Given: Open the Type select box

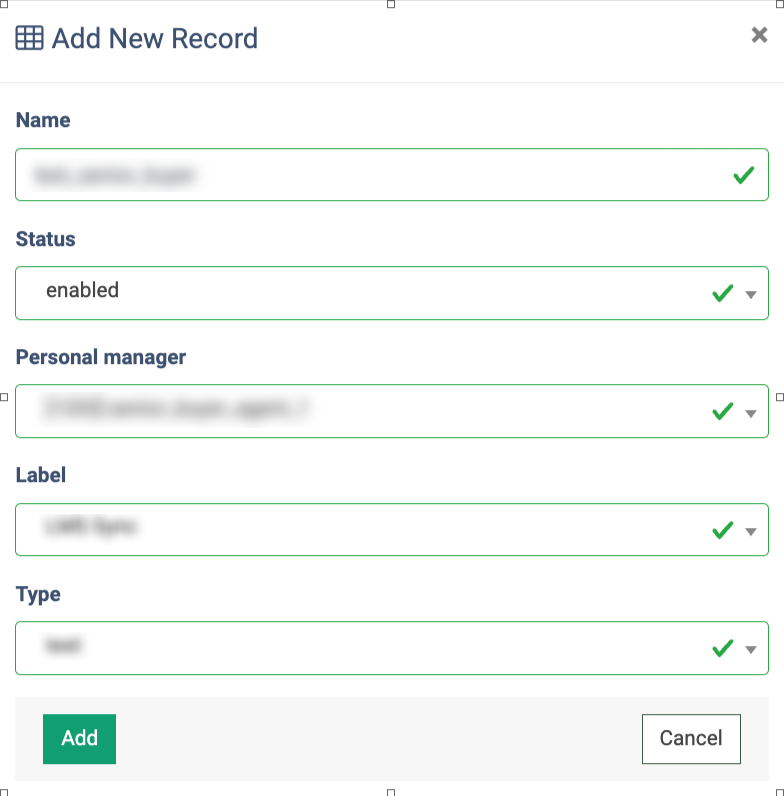Looking at the screenshot, I should tap(370, 648).
